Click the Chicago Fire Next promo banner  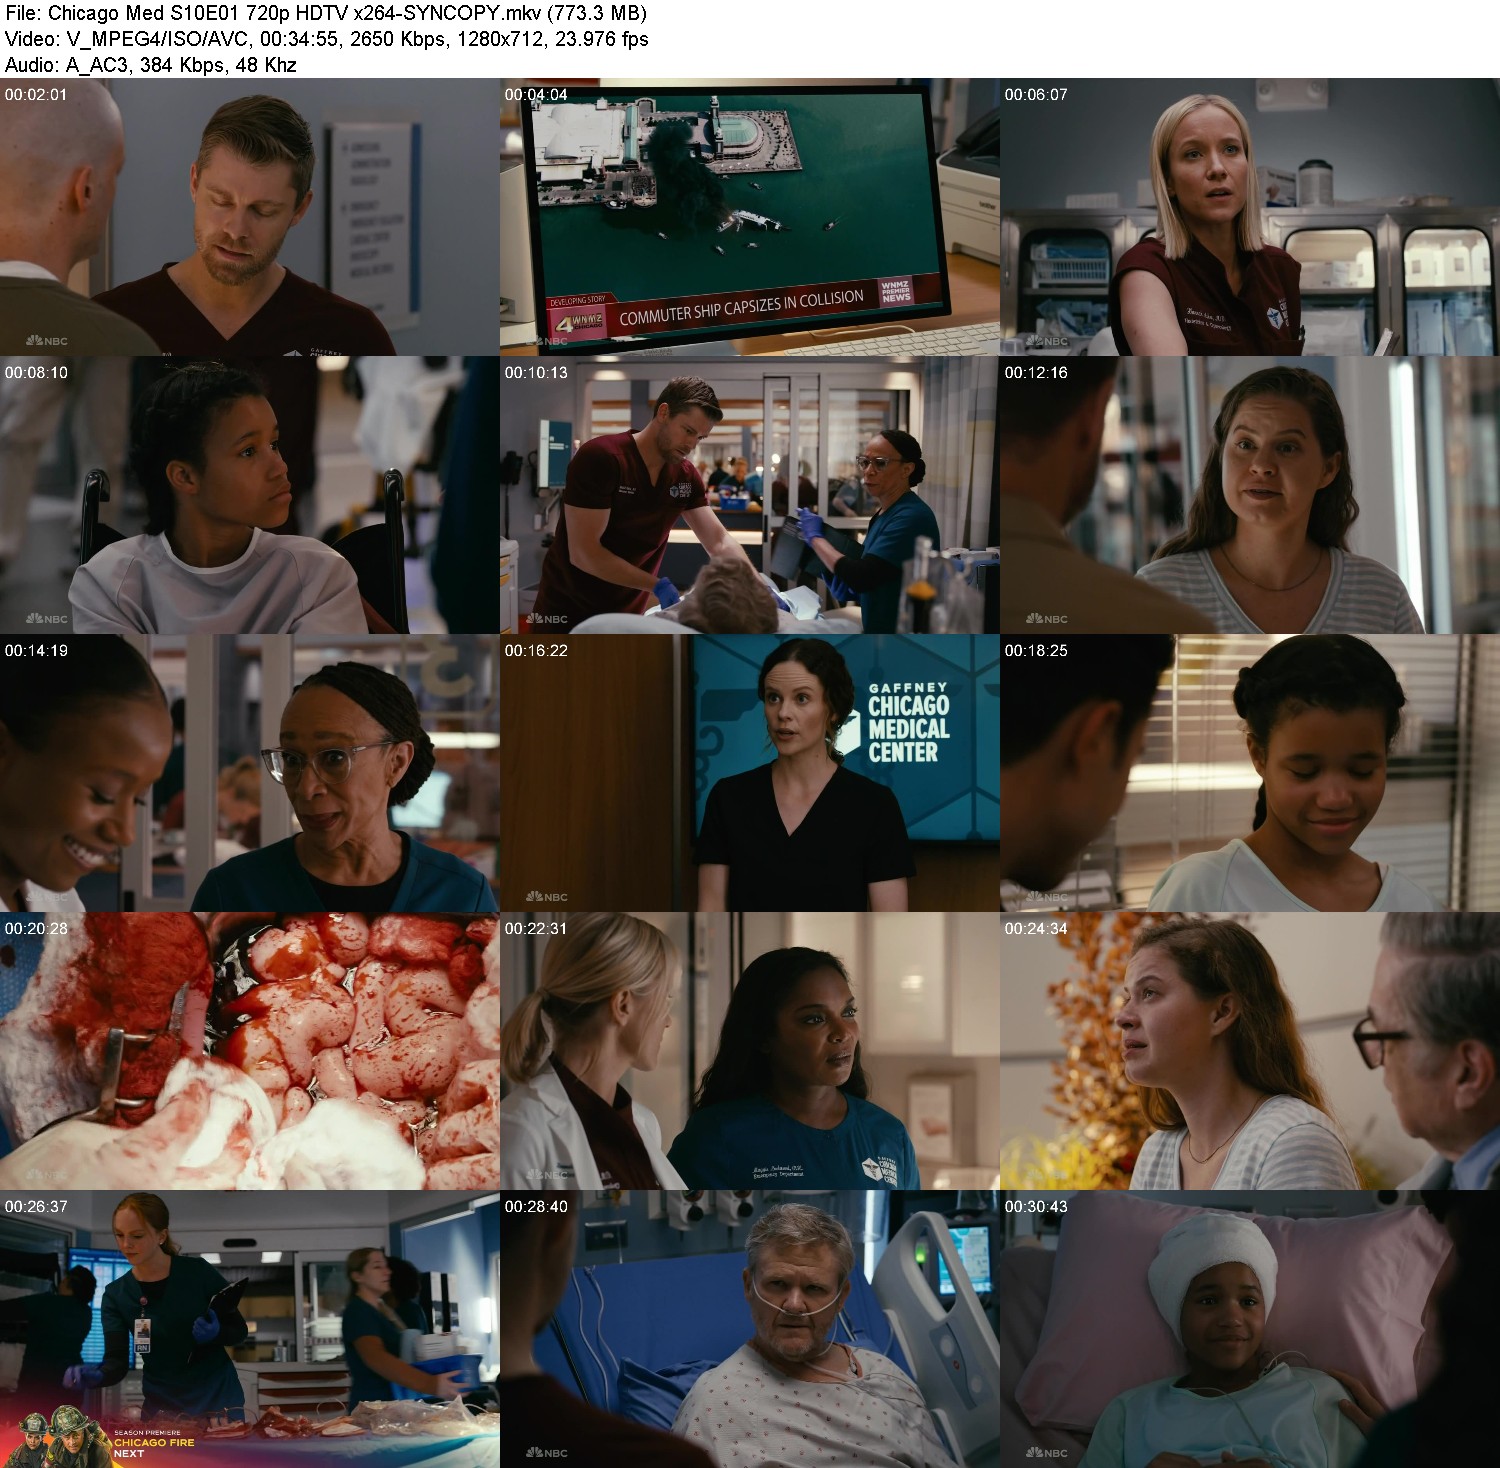click(100, 1436)
